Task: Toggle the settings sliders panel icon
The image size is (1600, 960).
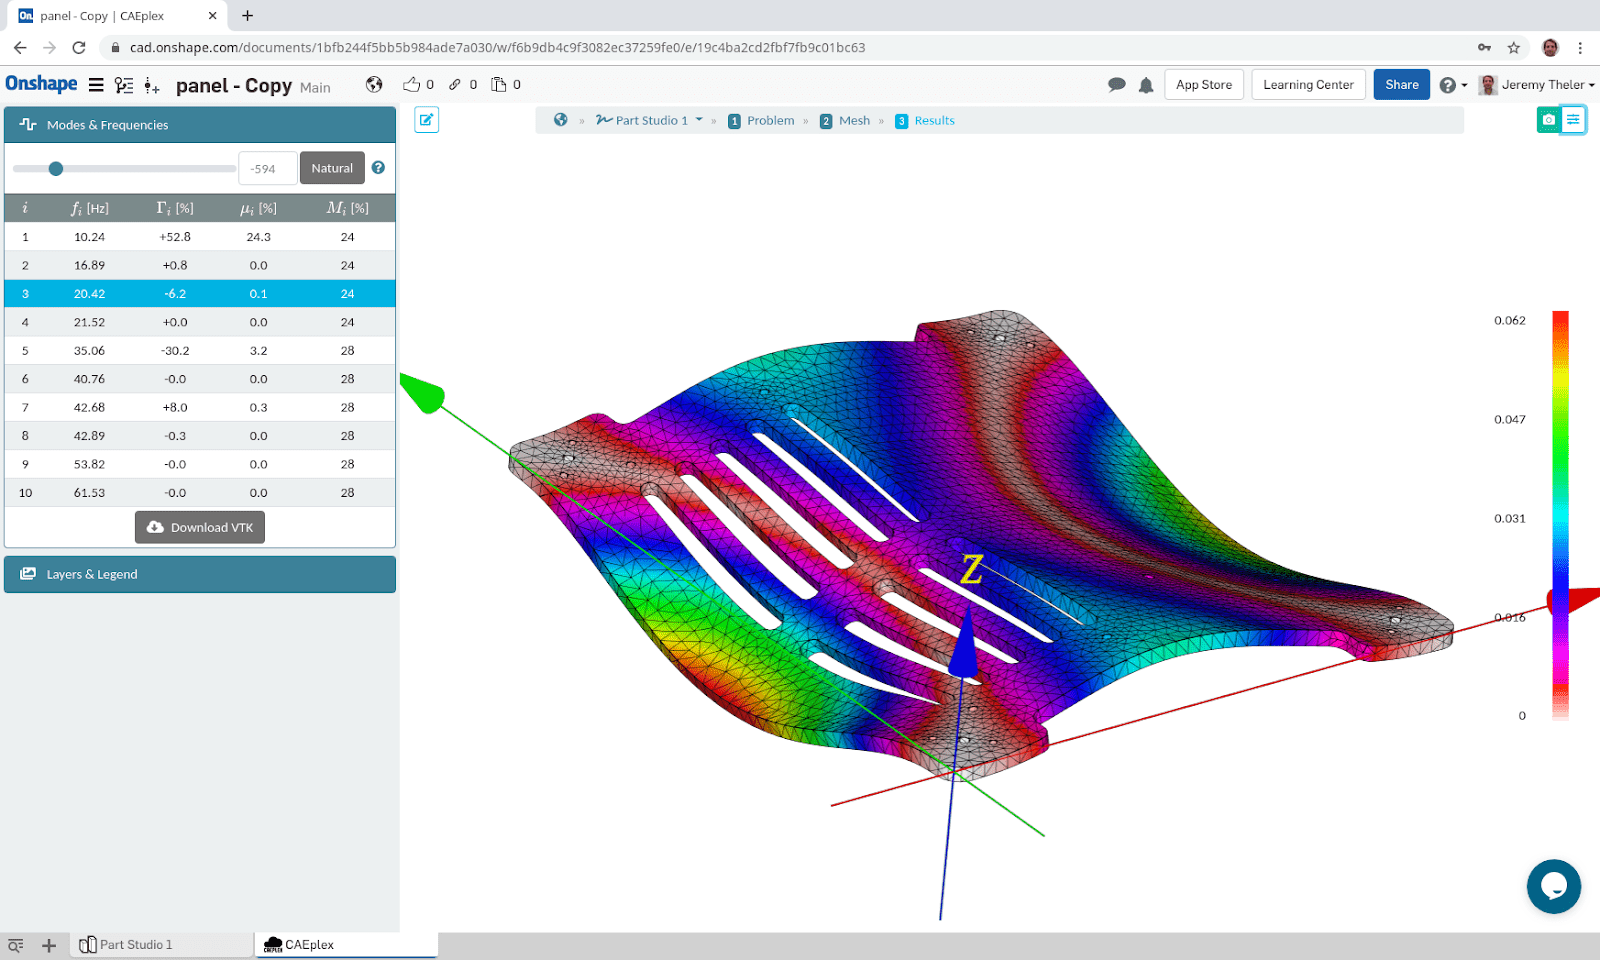Action: point(1573,120)
